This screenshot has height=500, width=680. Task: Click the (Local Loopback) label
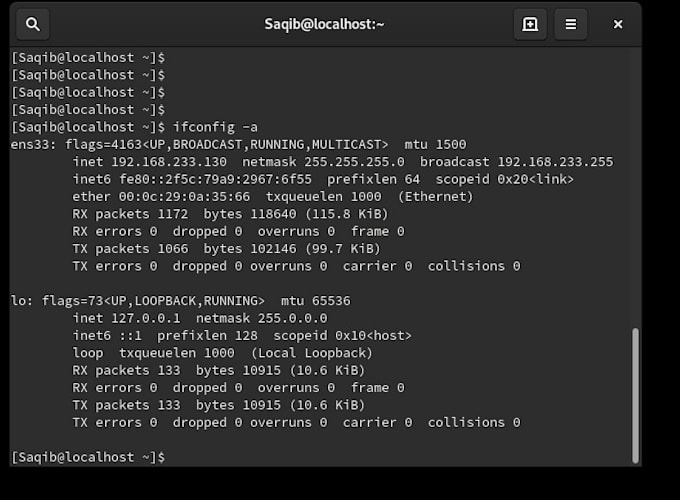(x=311, y=353)
